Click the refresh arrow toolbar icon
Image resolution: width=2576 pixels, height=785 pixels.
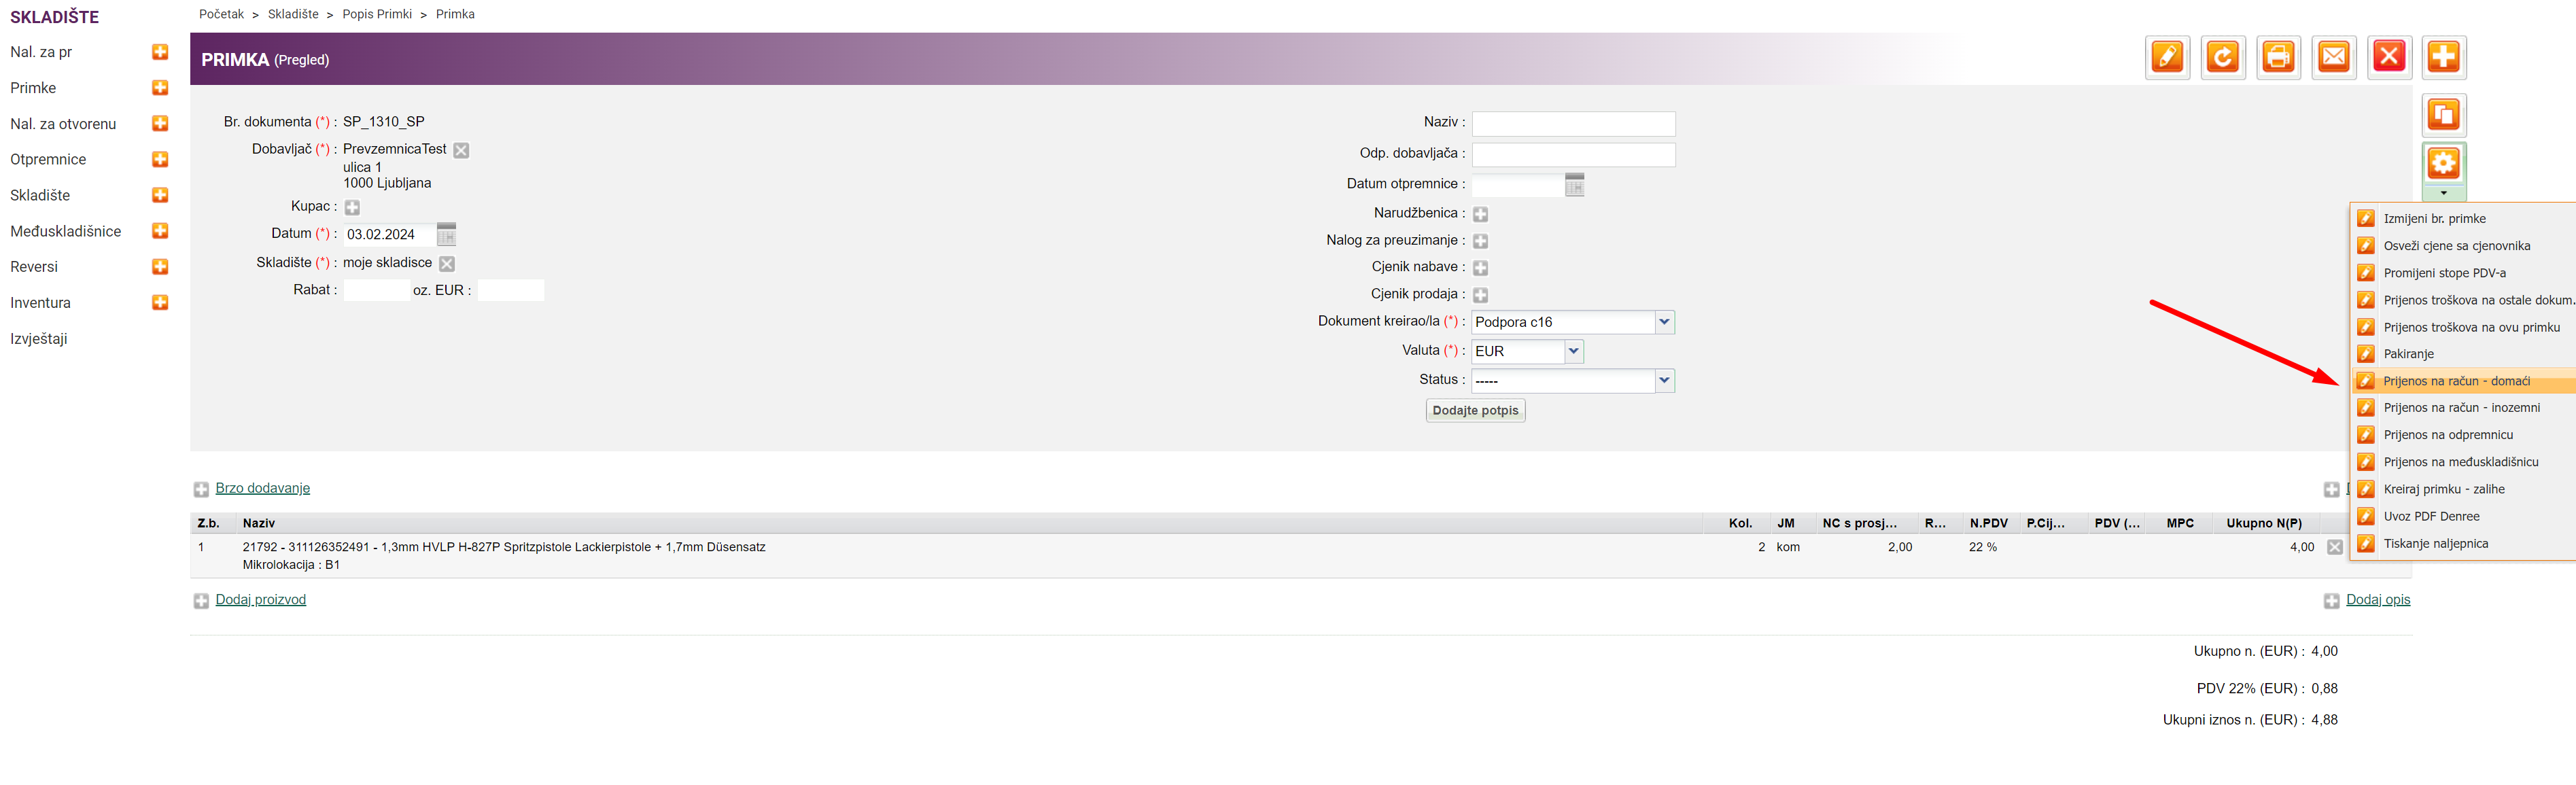click(x=2222, y=57)
